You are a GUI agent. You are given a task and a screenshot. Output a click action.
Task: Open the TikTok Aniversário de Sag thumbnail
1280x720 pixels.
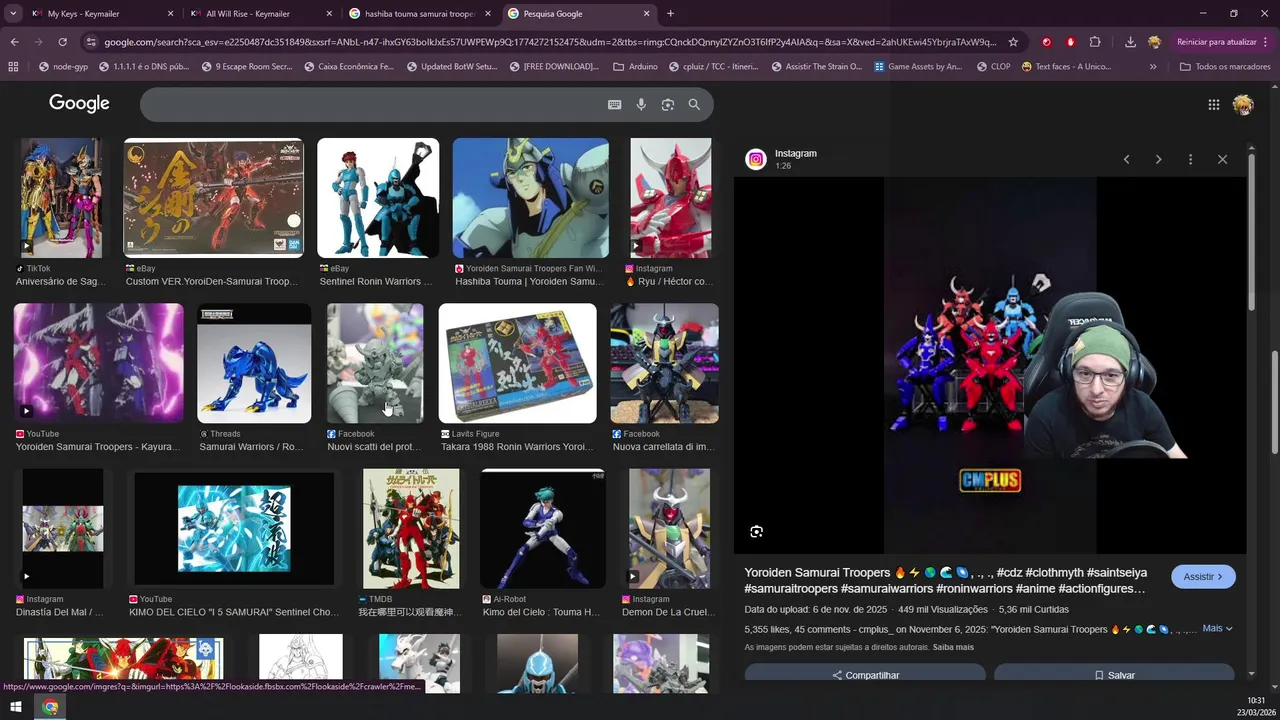(61, 198)
